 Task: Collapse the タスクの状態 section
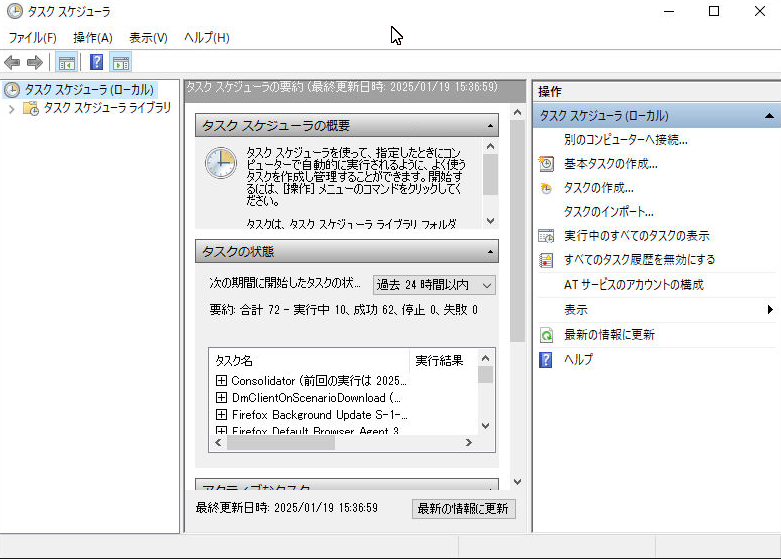(x=489, y=252)
